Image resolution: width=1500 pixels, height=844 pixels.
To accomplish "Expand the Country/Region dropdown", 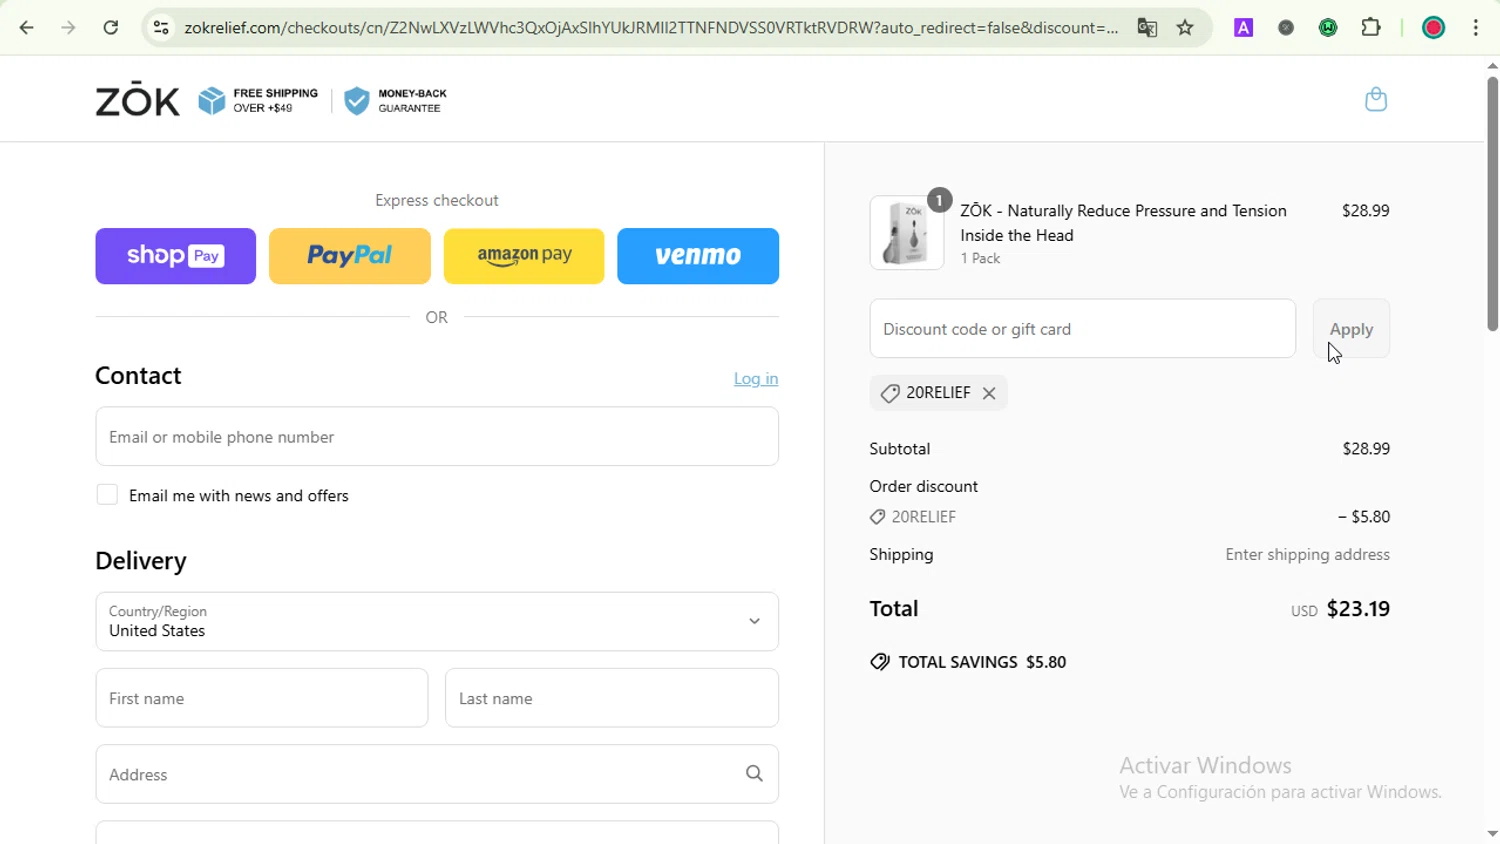I will [437, 621].
